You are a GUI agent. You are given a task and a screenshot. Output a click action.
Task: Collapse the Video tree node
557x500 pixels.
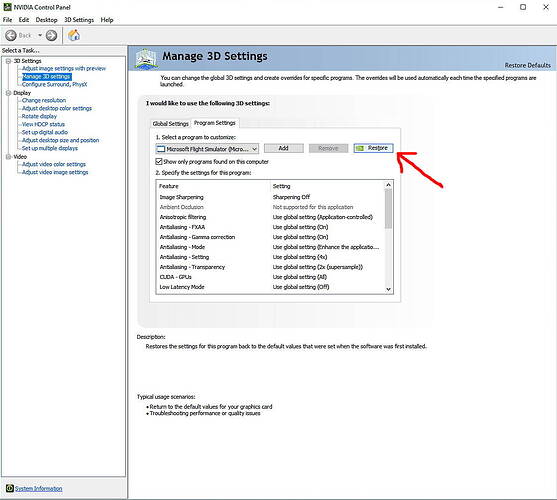(x=8, y=157)
